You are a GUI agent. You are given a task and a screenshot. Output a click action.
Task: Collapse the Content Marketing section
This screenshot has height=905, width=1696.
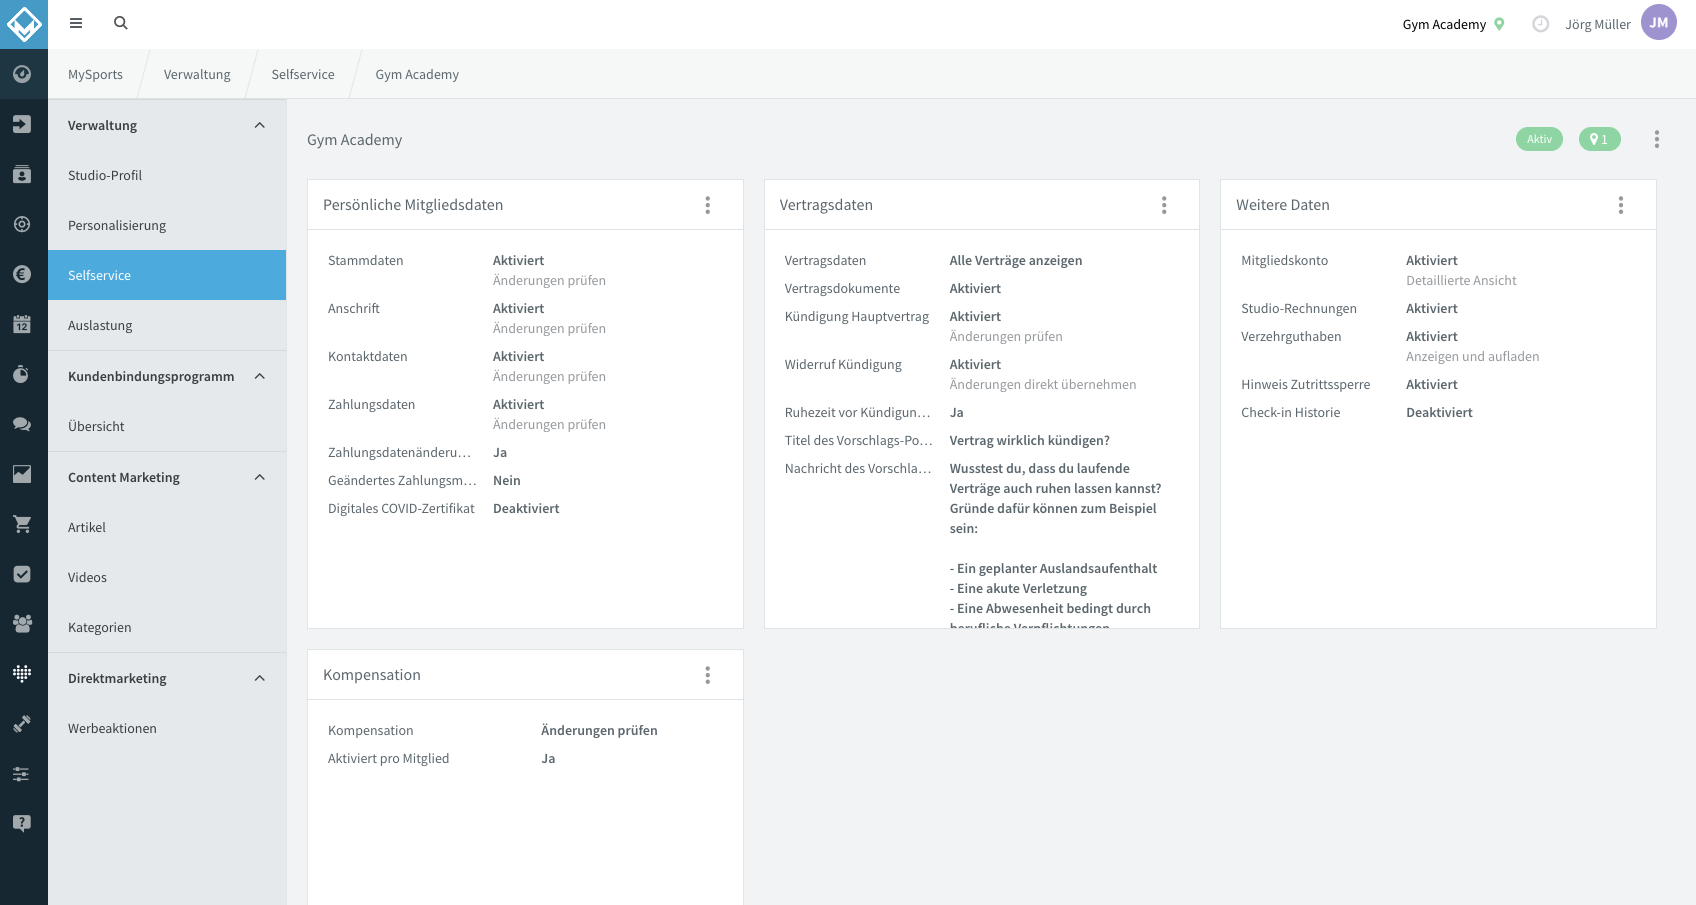[x=260, y=477]
